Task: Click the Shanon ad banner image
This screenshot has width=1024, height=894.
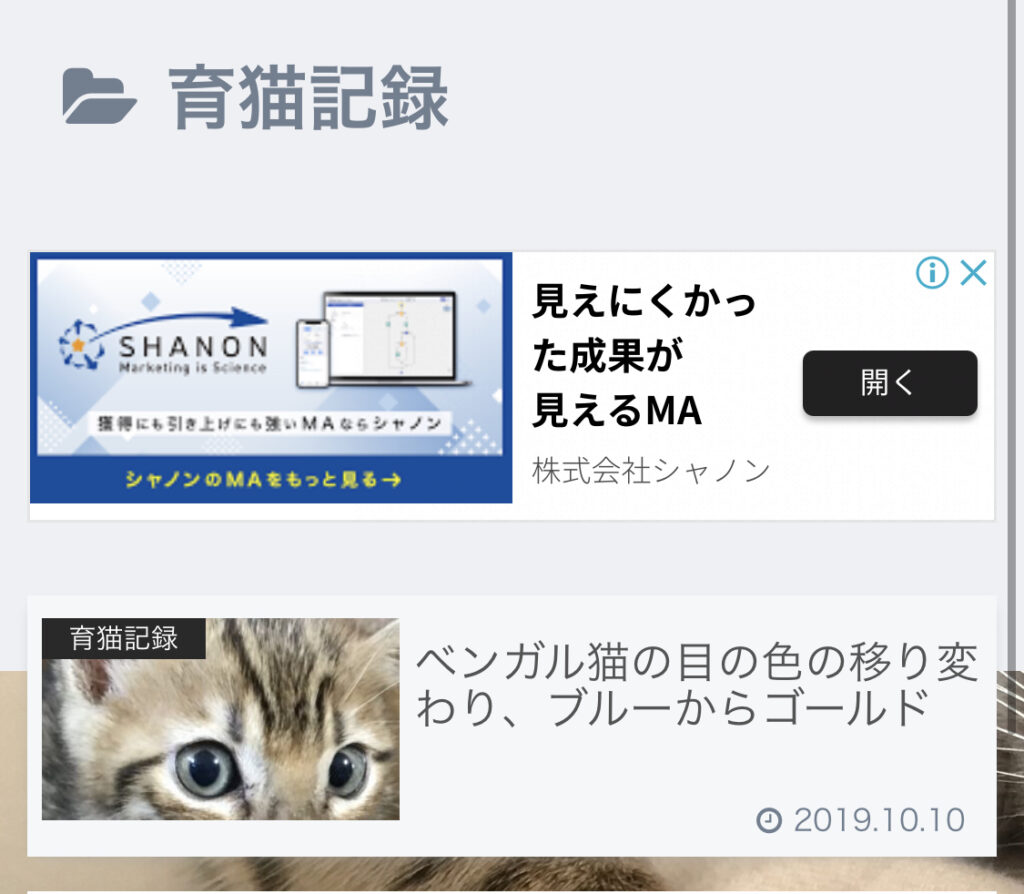Action: (x=270, y=377)
